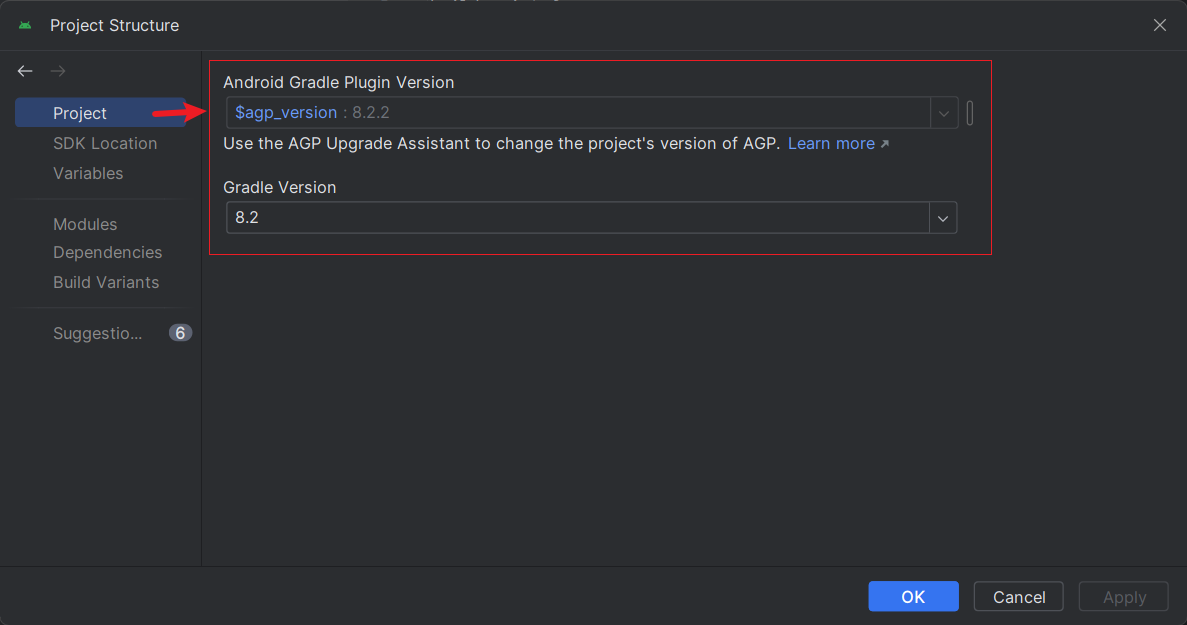The height and width of the screenshot is (625, 1187).
Task: Expand the Gradle Version dropdown arrow
Action: (943, 218)
